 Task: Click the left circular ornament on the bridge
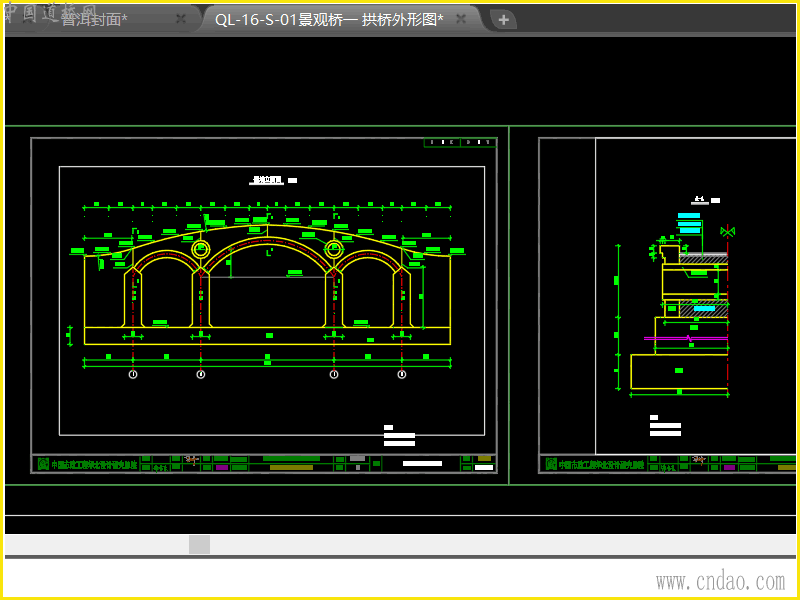[x=201, y=249]
